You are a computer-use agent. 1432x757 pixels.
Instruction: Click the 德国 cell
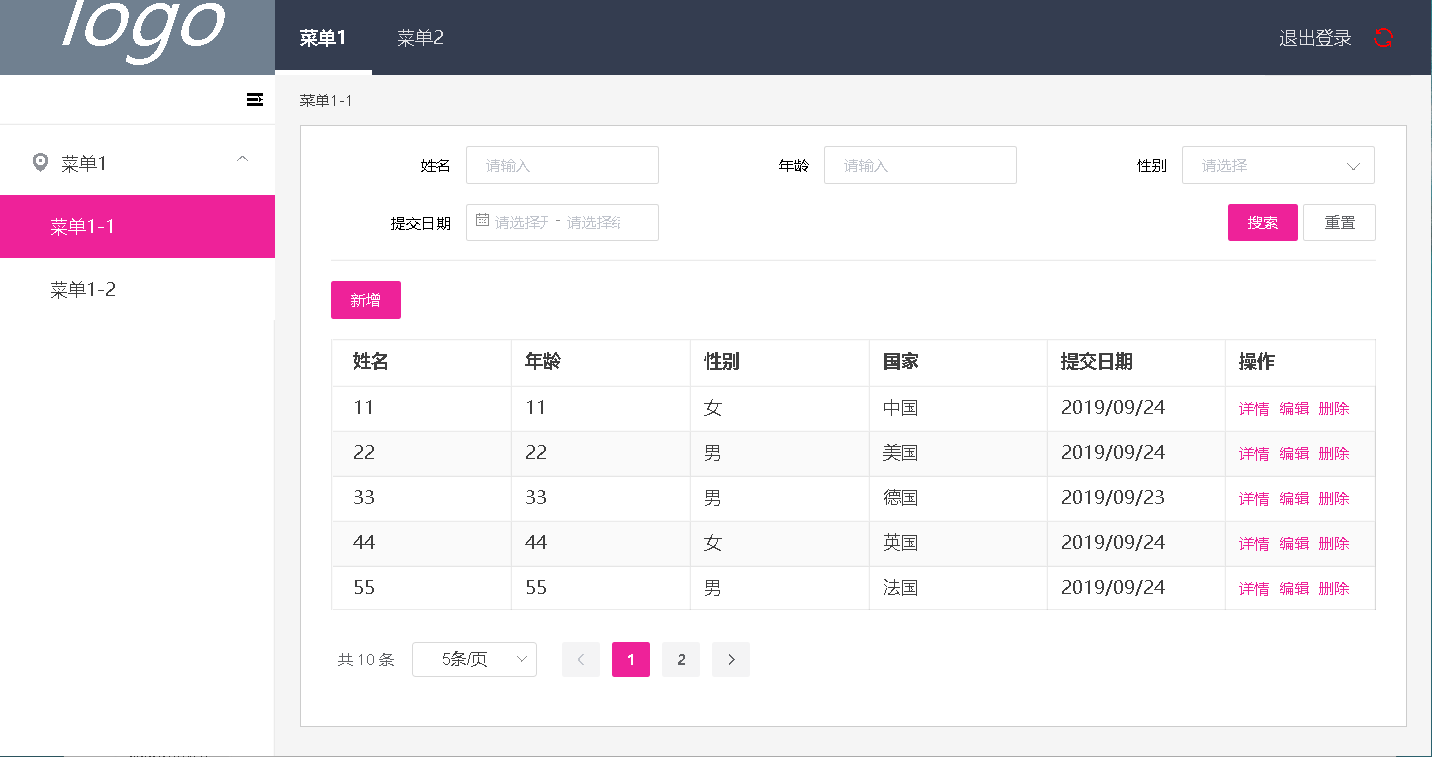(958, 498)
